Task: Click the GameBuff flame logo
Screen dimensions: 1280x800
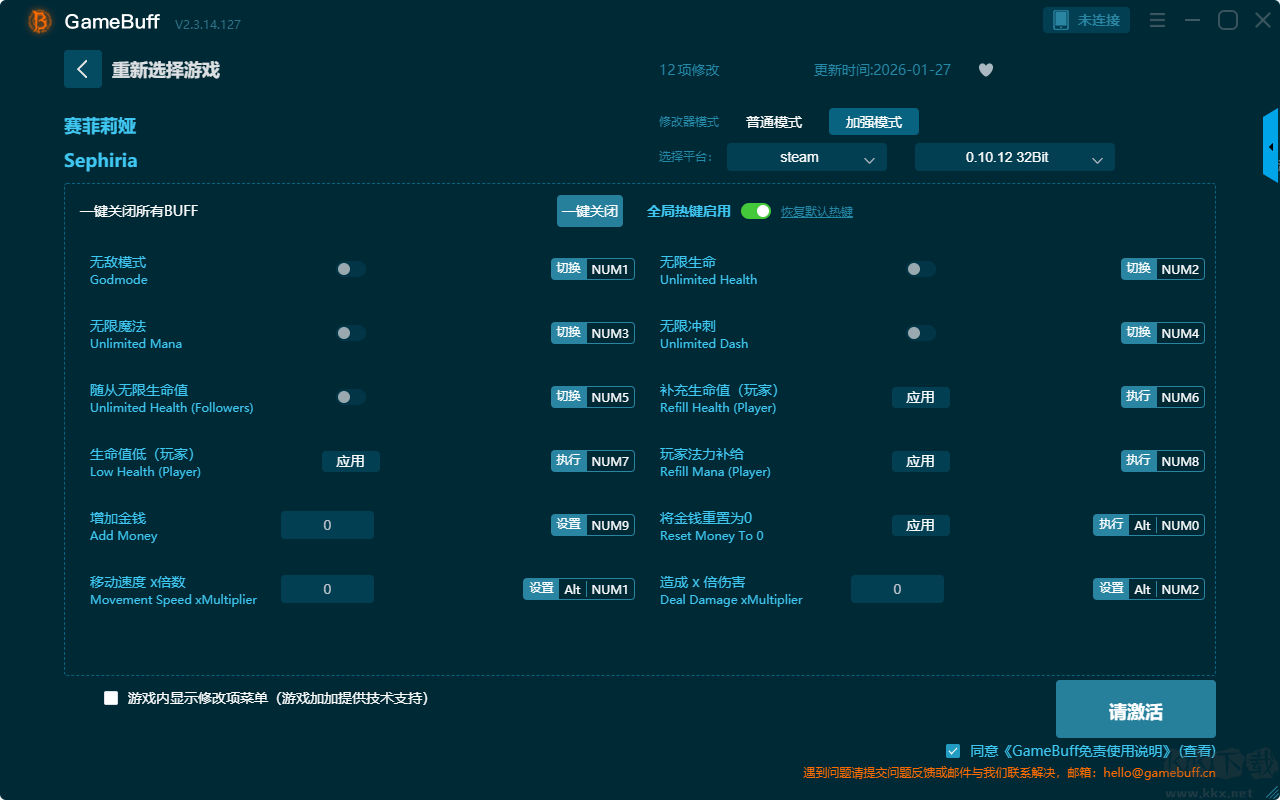Action: pos(40,21)
